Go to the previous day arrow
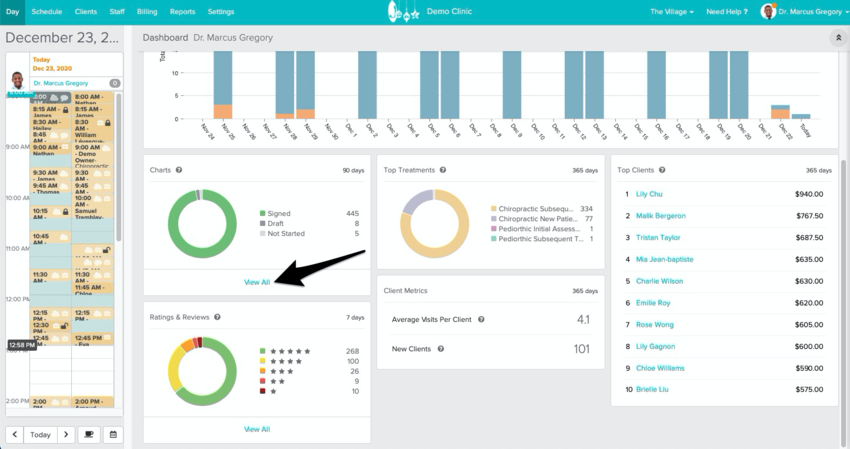Screen dimensions: 850x449 15,435
